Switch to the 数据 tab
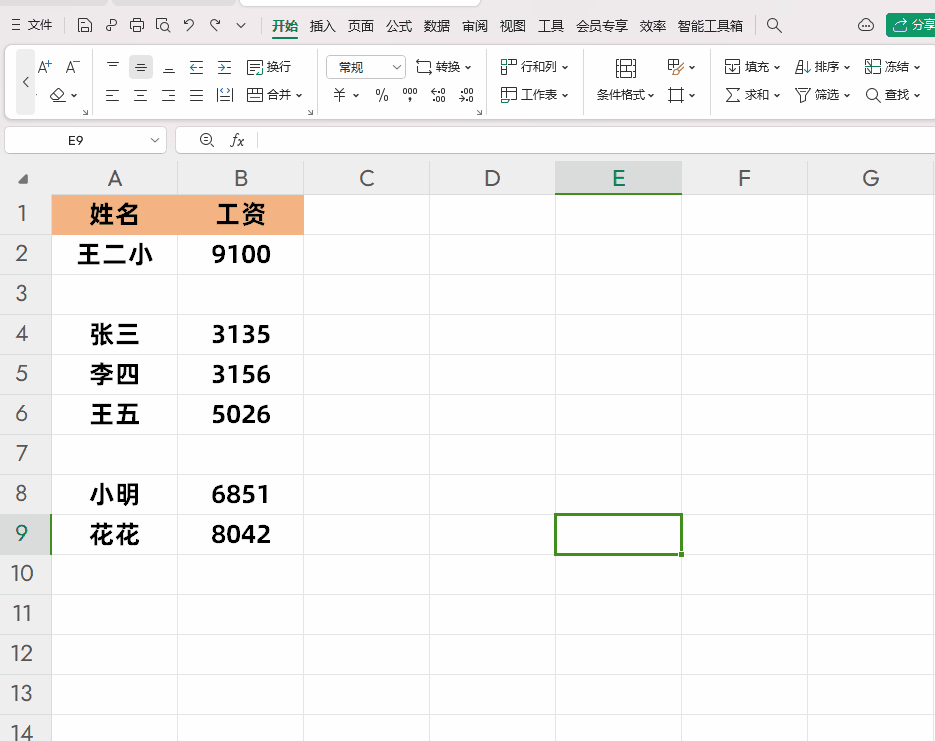 click(437, 26)
